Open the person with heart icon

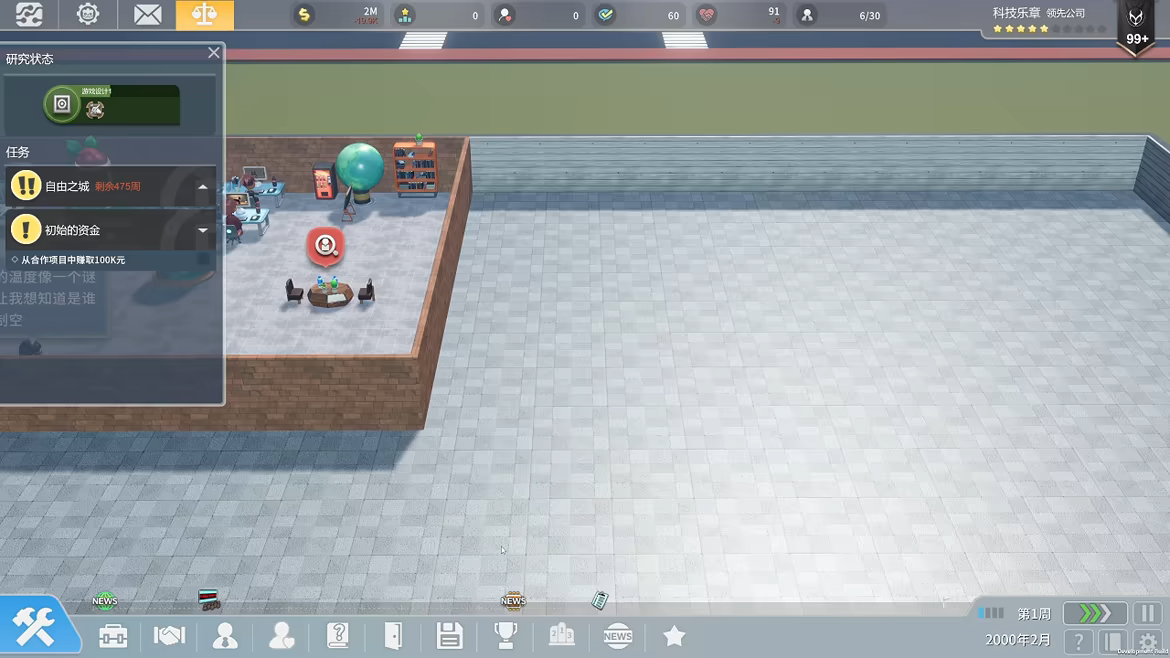(282, 636)
